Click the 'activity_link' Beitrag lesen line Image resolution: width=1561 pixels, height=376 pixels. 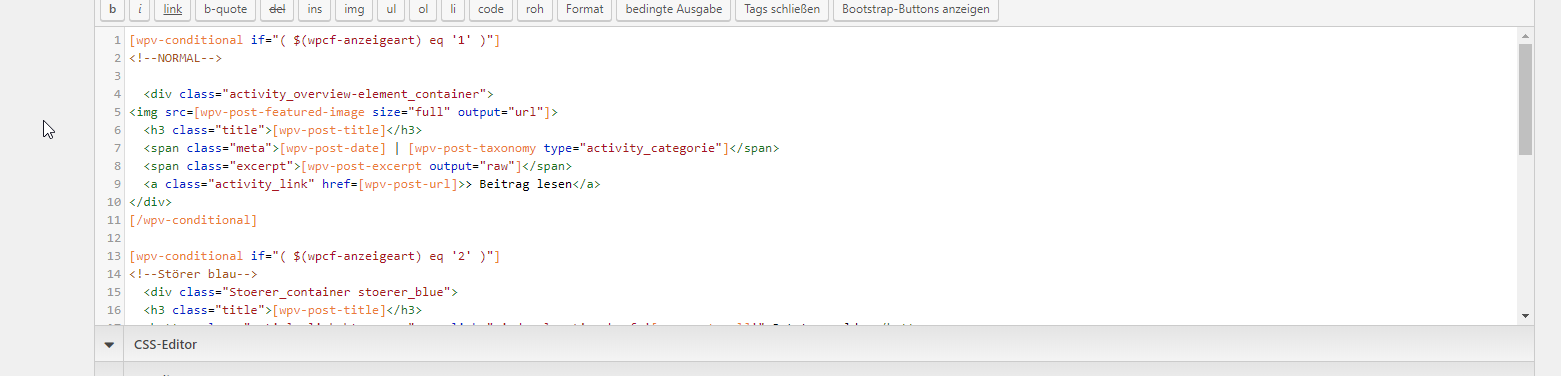371,184
